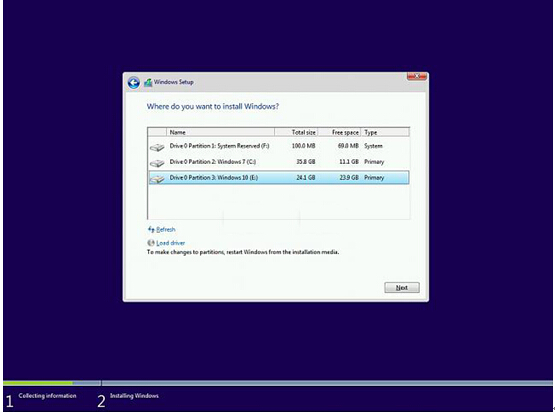This screenshot has width=555, height=413.
Task: Click drive icon for Windows 7 partition
Action: click(x=157, y=163)
